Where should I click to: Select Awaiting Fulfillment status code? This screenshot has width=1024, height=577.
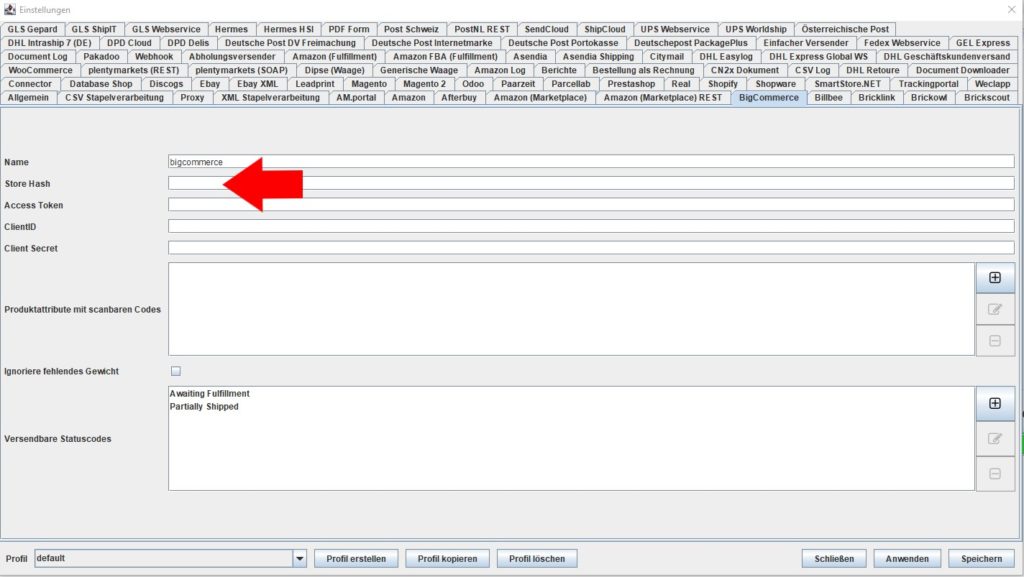tap(210, 394)
